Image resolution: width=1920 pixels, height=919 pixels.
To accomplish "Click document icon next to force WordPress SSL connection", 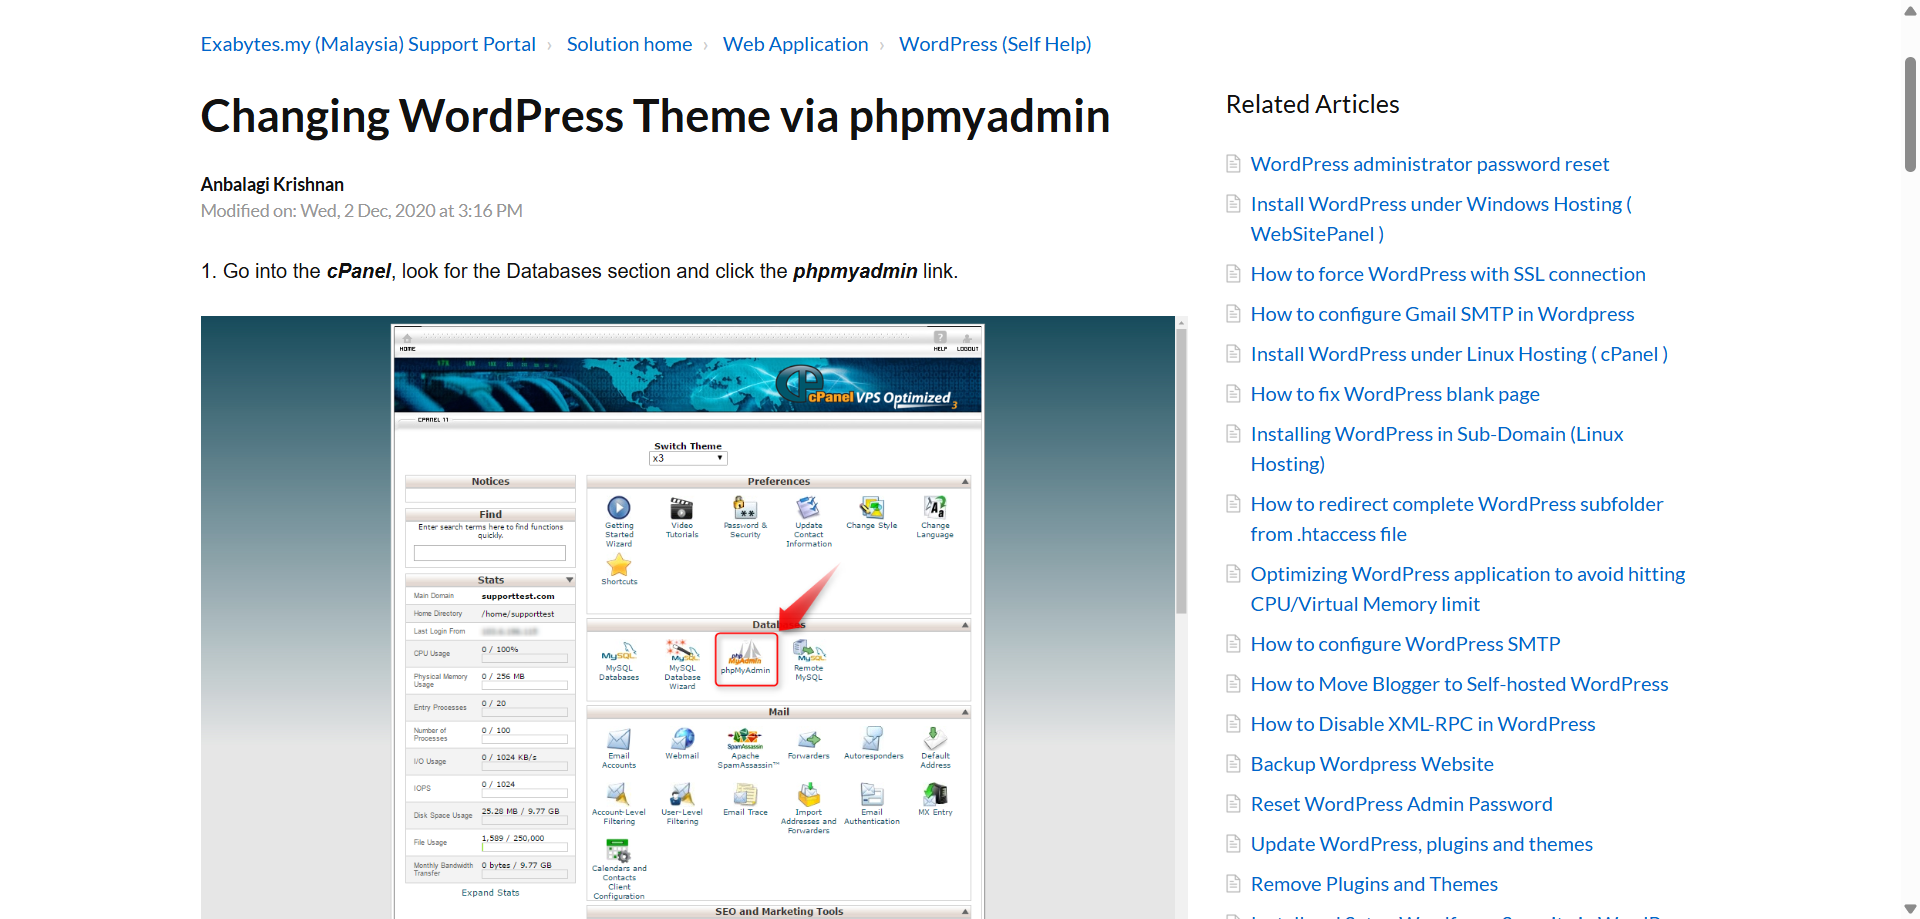I will 1233,273.
